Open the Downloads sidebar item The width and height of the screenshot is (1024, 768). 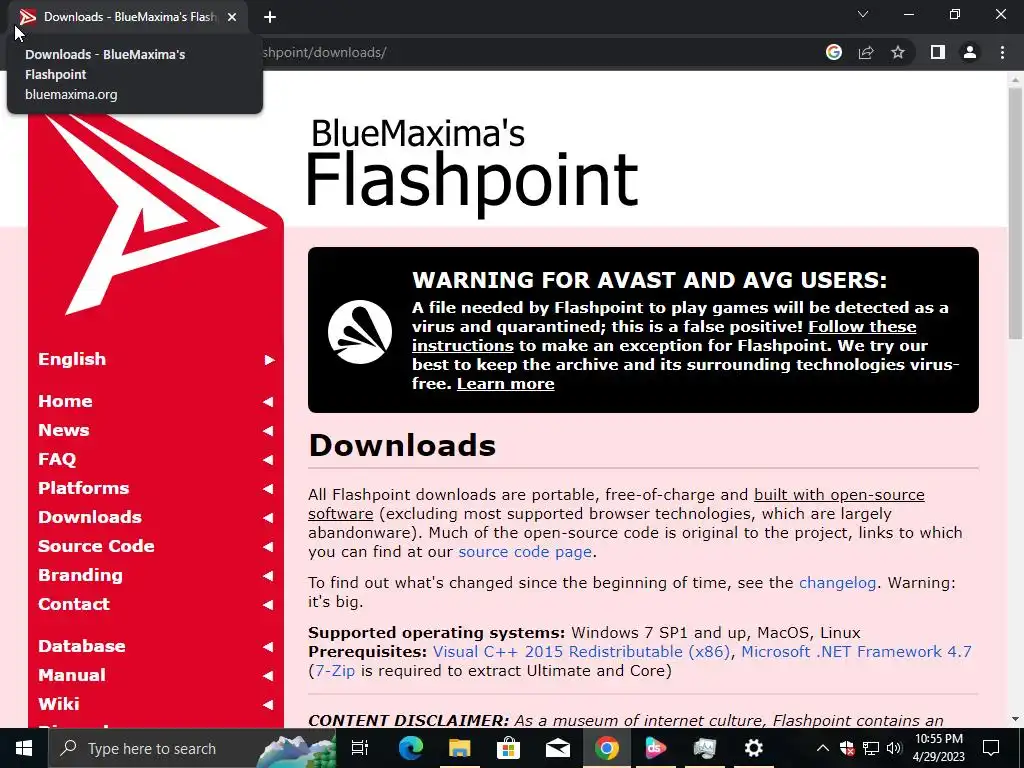coord(89,517)
